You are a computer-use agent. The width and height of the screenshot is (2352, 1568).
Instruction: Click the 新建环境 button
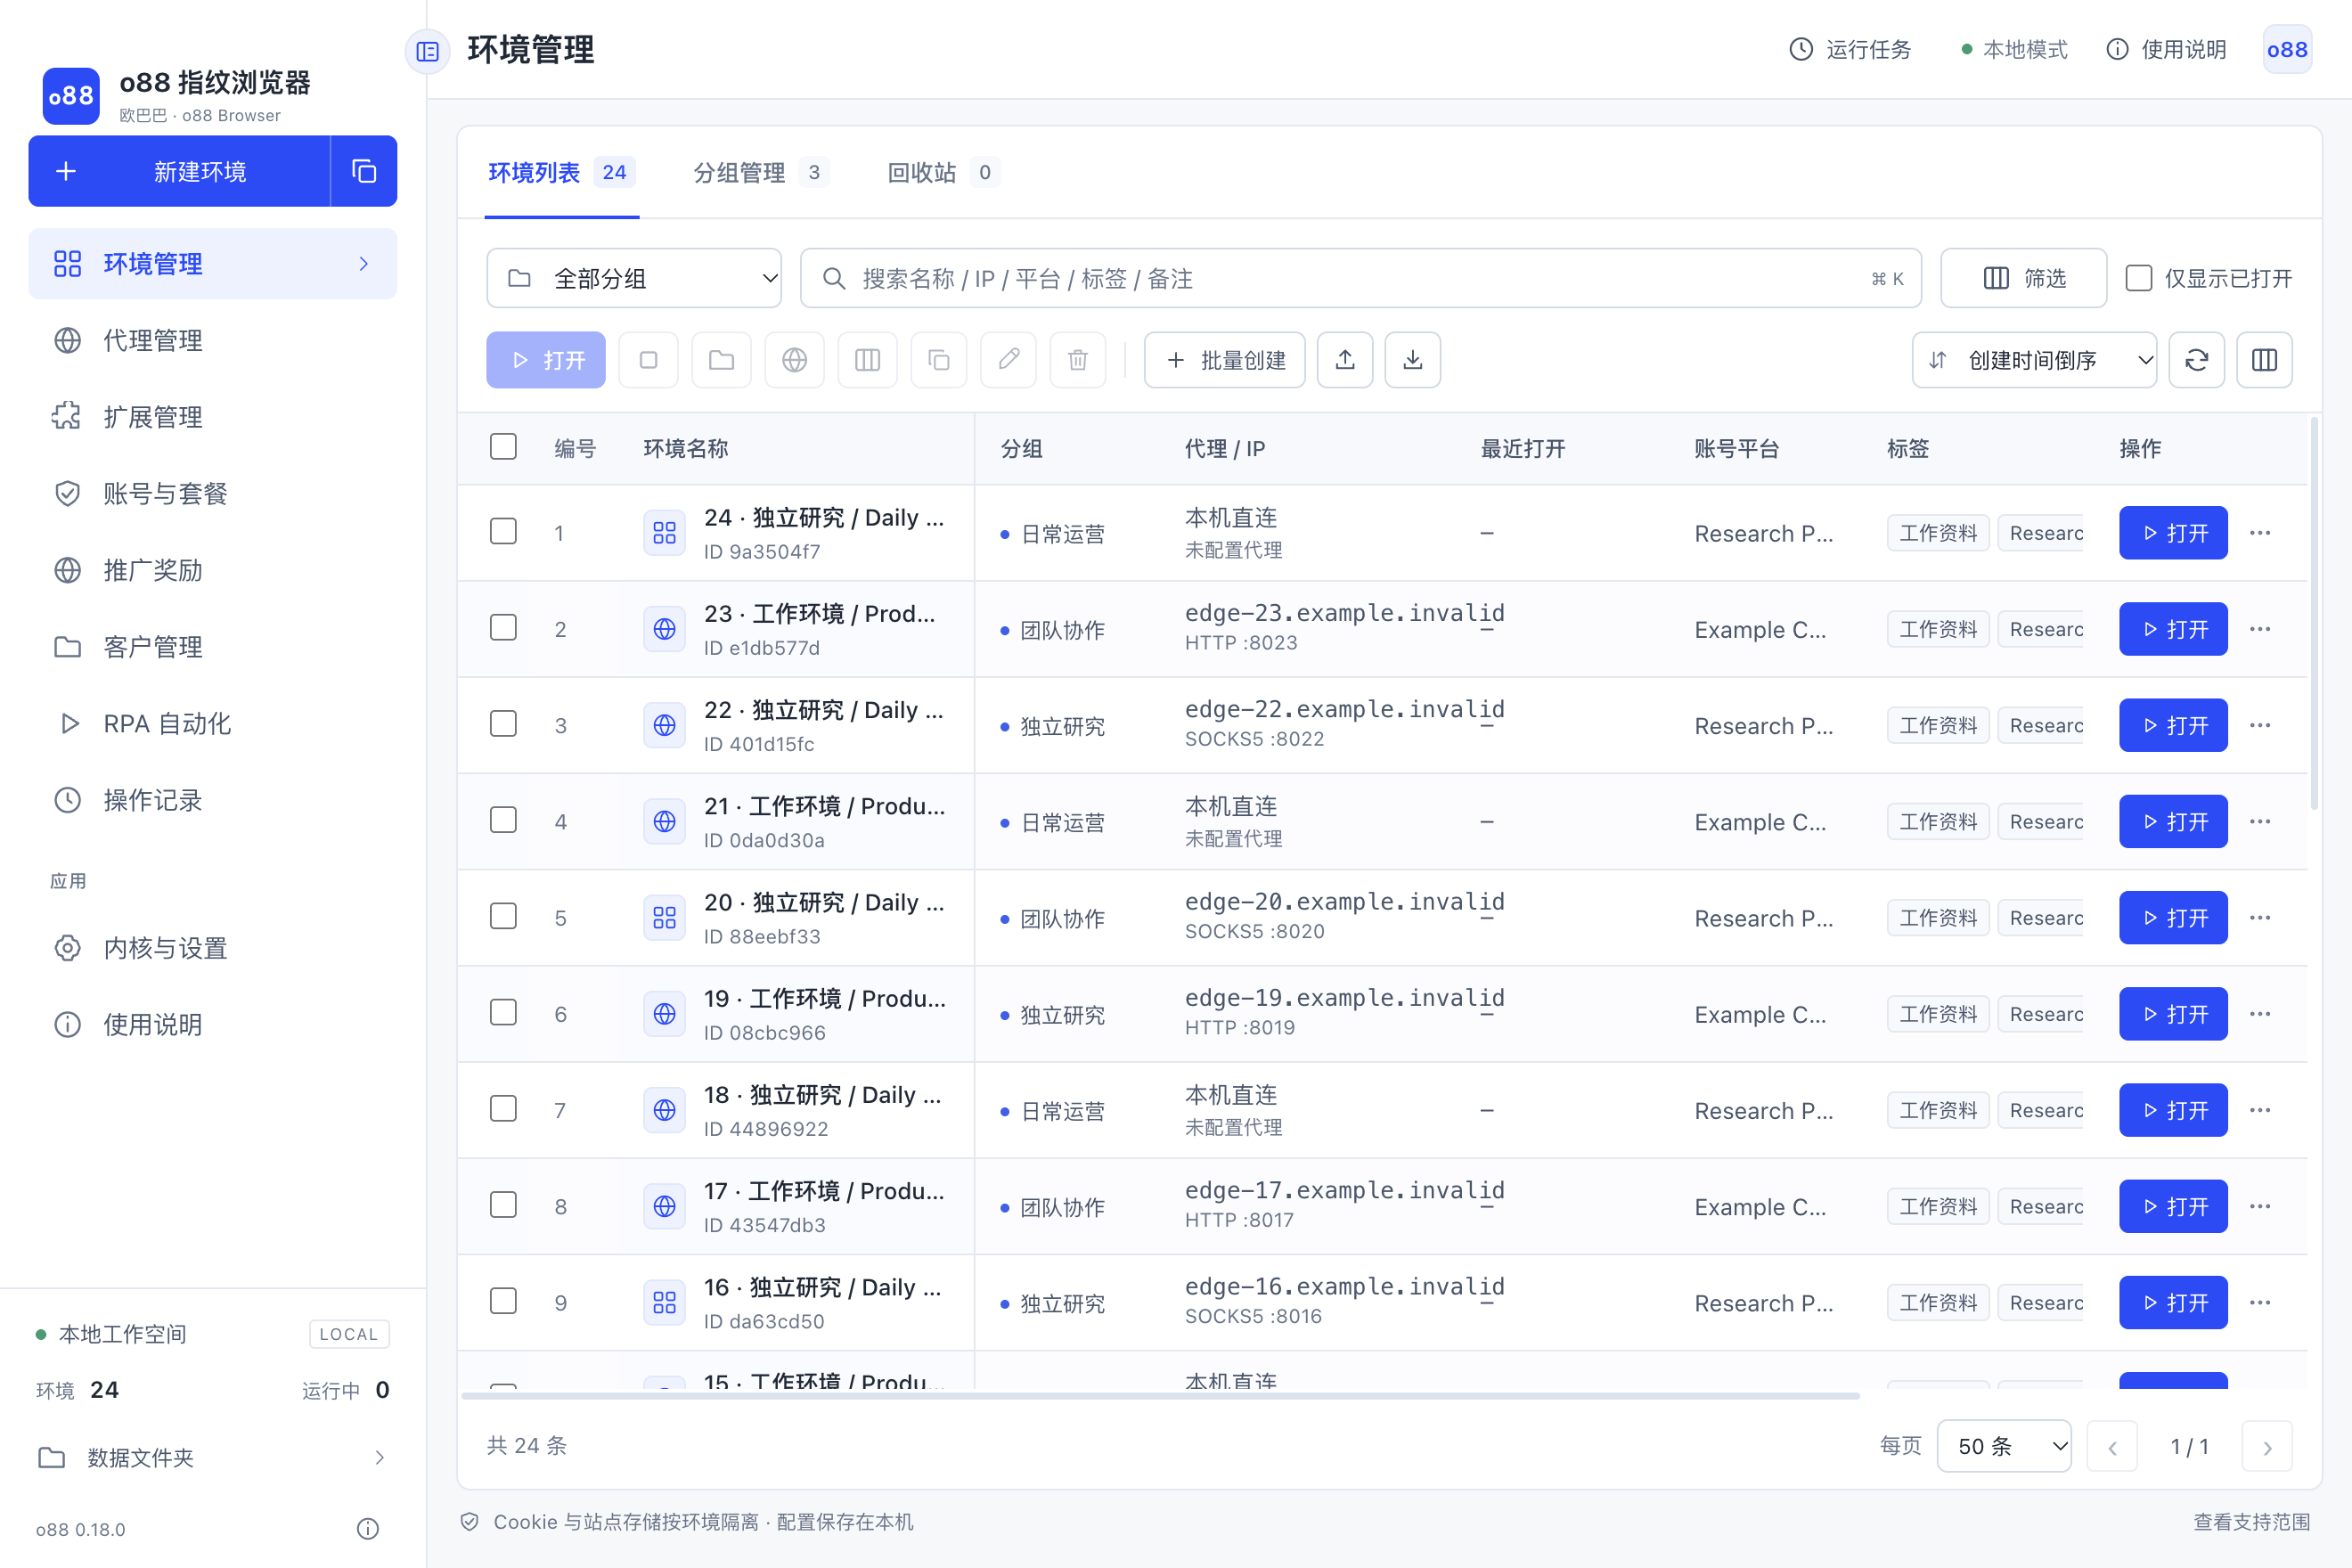(x=179, y=171)
